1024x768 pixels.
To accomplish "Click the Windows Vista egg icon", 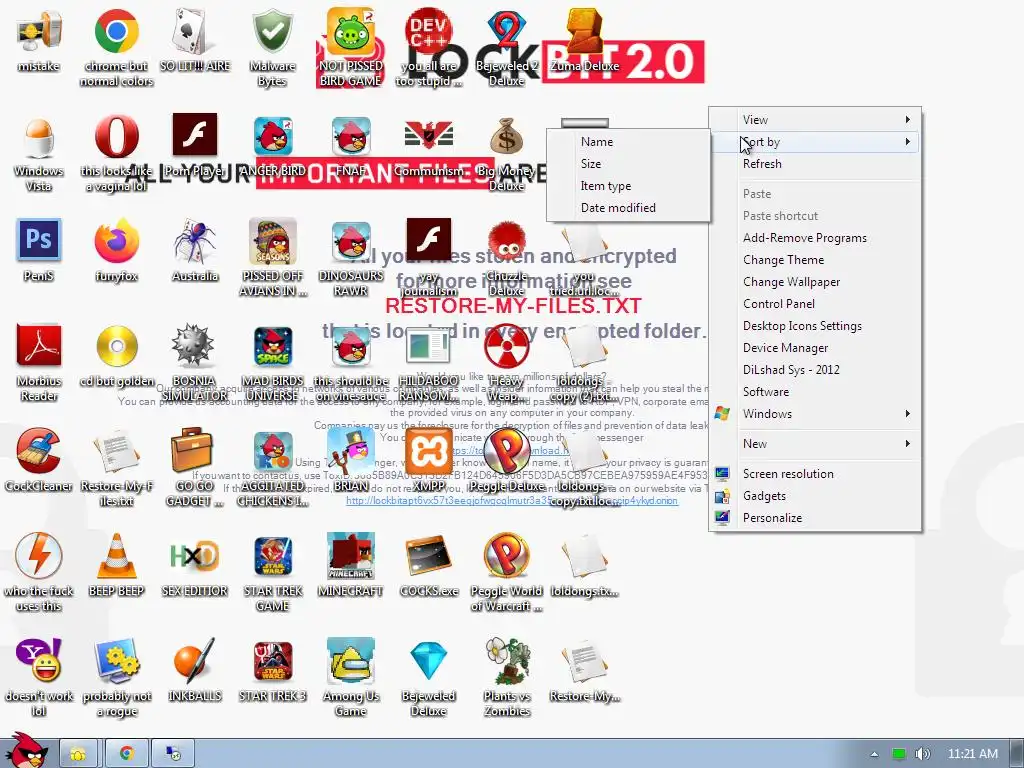I will tap(39, 154).
